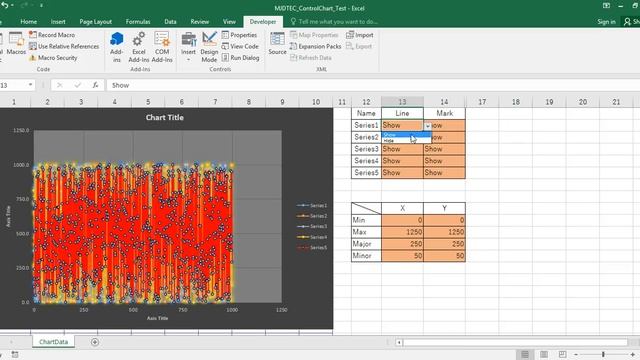Open the Macros dialog
640x360 pixels.
[x=16, y=44]
